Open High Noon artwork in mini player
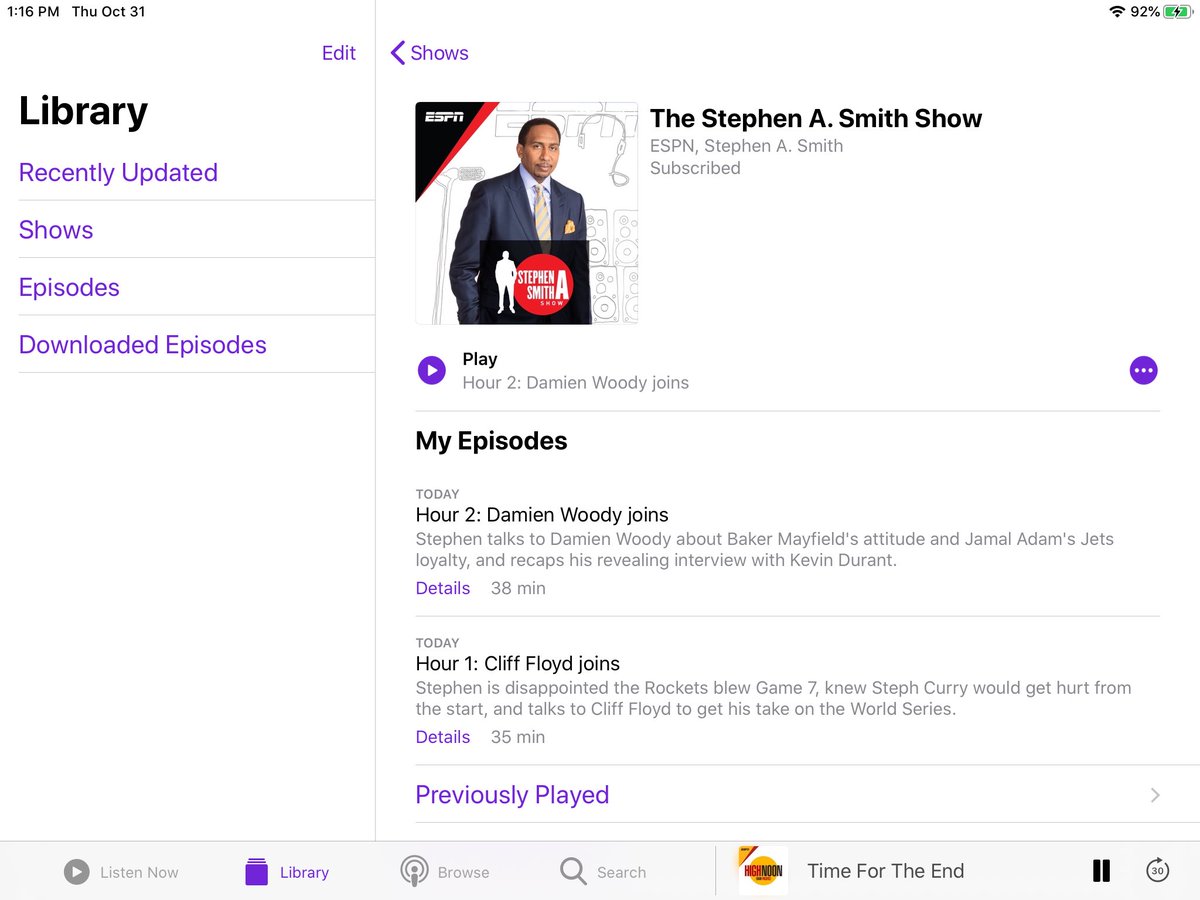1200x900 pixels. click(x=763, y=871)
